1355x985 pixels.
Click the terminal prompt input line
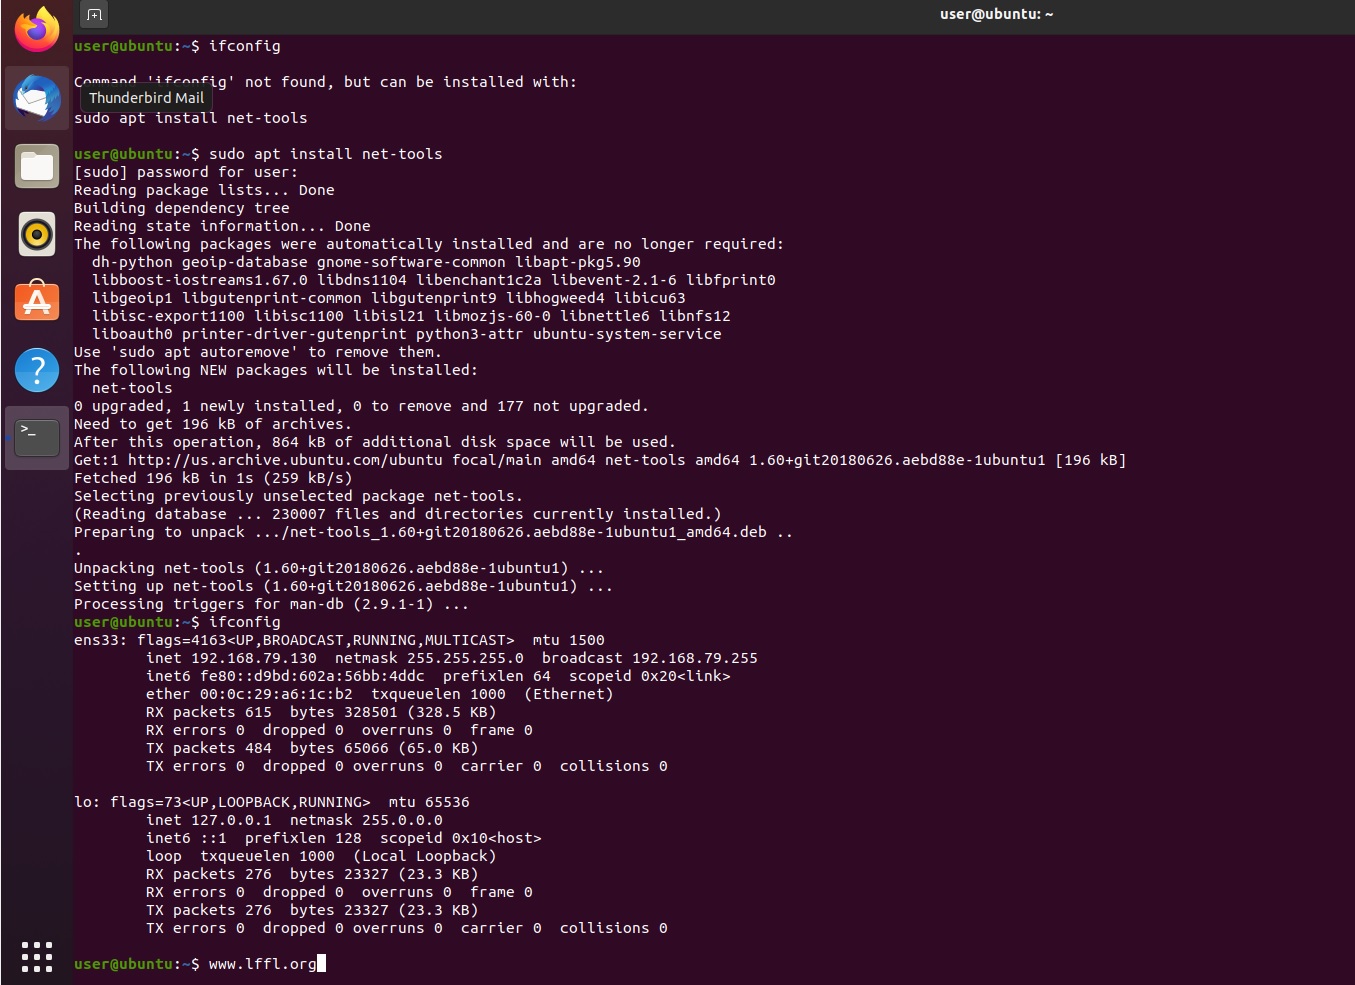tap(200, 963)
